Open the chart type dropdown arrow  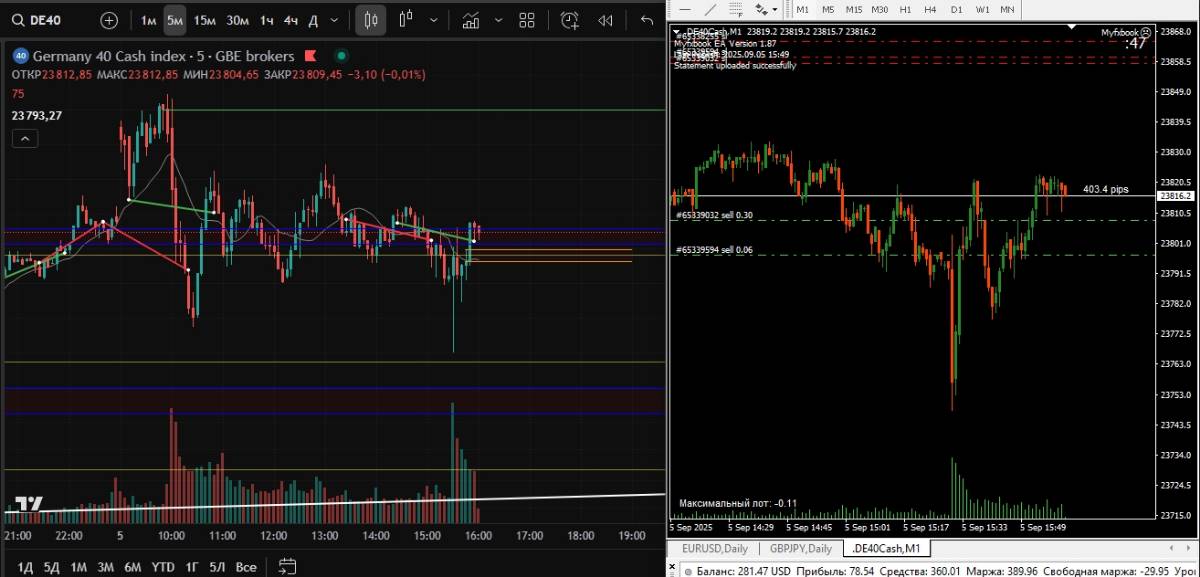[x=433, y=20]
